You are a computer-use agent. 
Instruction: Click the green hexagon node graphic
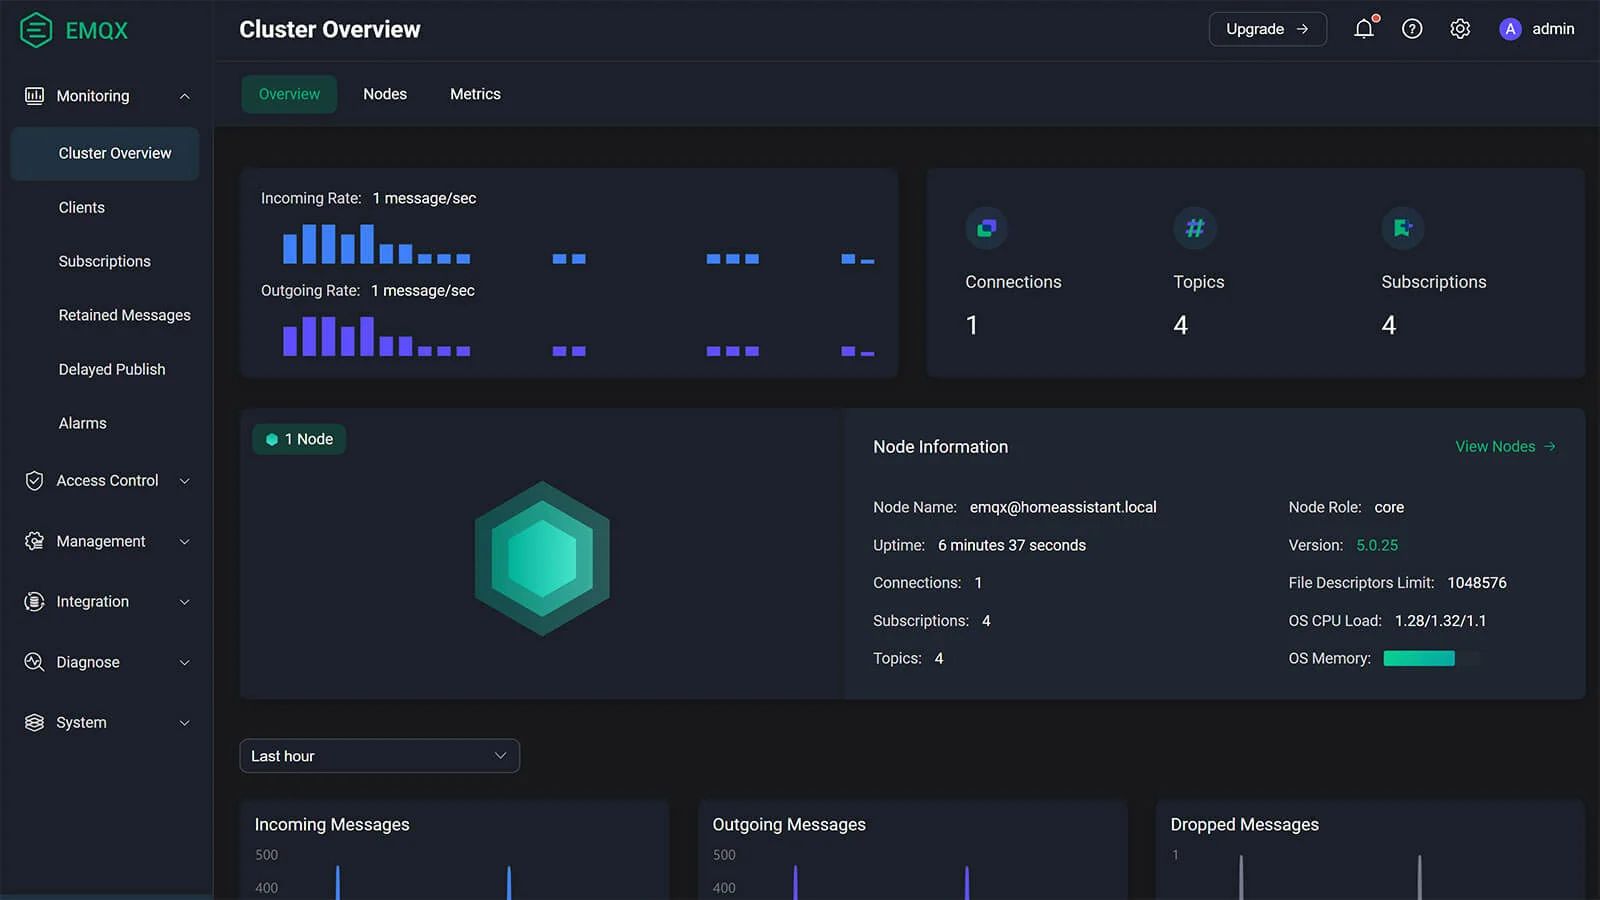(542, 558)
